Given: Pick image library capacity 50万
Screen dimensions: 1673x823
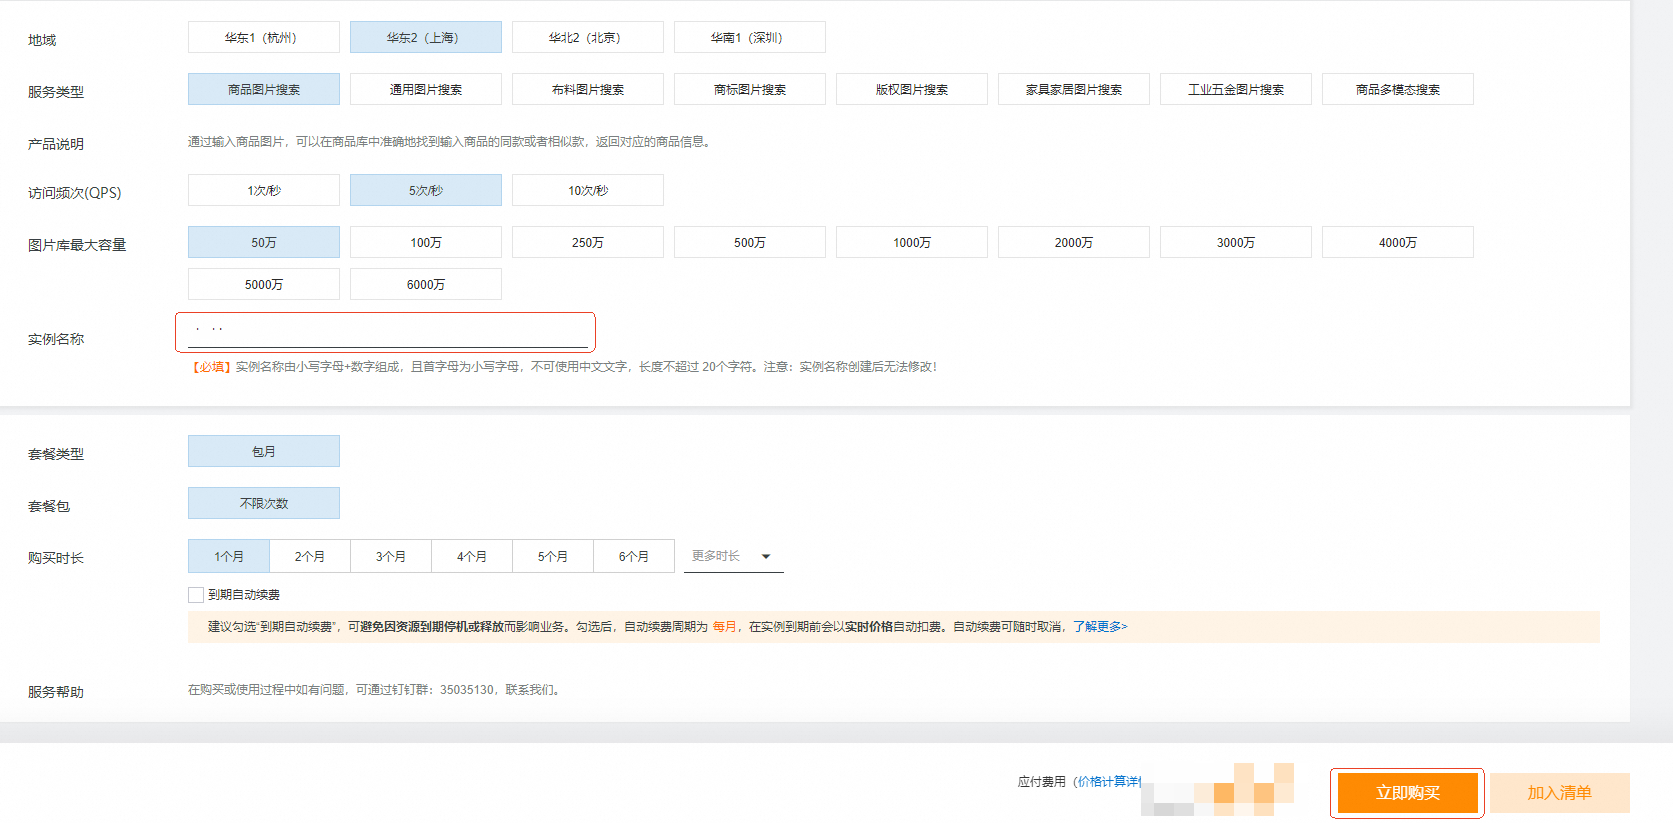Looking at the screenshot, I should (264, 242).
